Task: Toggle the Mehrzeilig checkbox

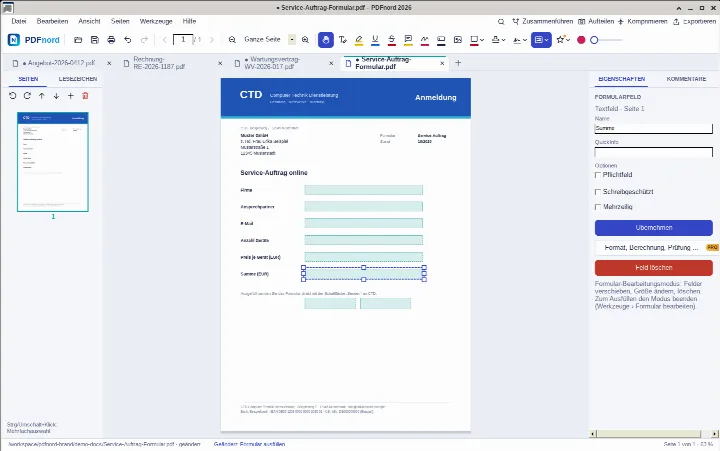Action: coord(598,207)
